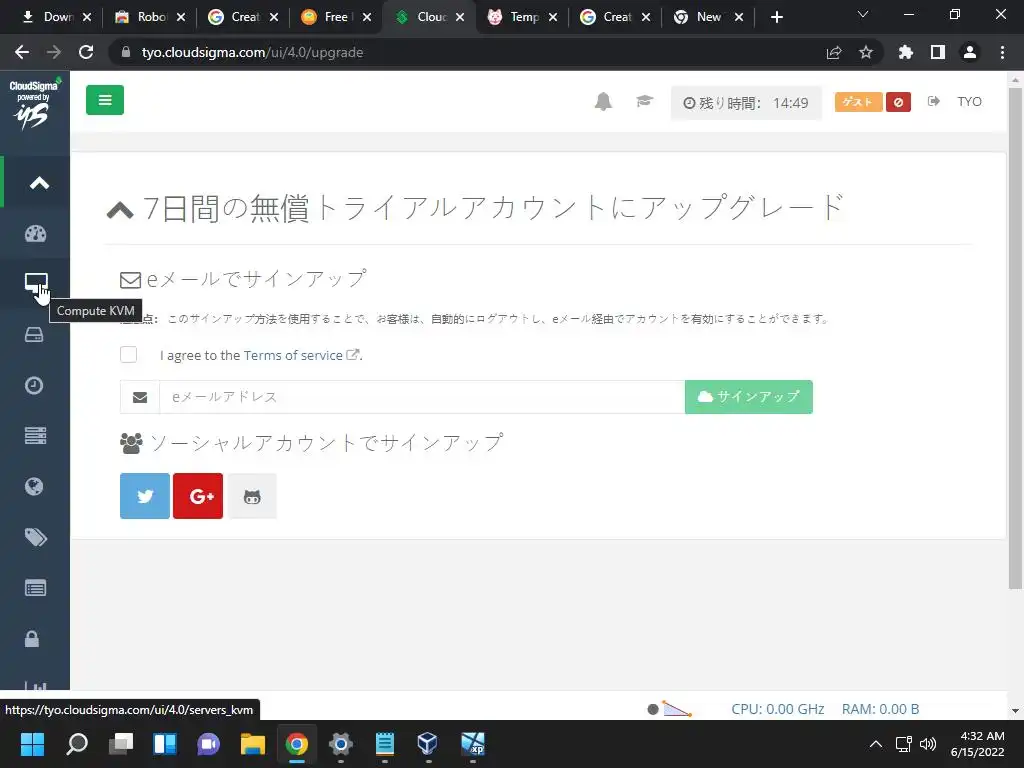Click the usage graph icon in status bar
The width and height of the screenshot is (1024, 768).
[x=677, y=709]
